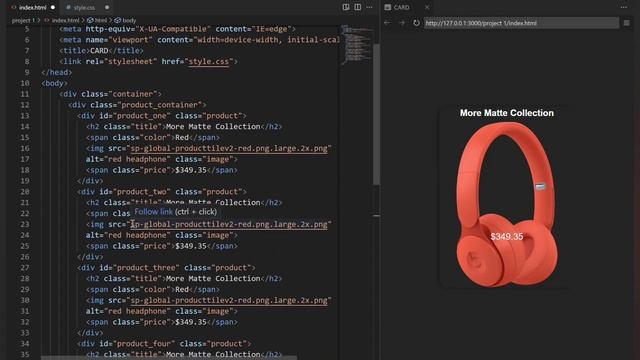Click the 'product_three' div on line 27
640x360 pixels.
pos(166,268)
